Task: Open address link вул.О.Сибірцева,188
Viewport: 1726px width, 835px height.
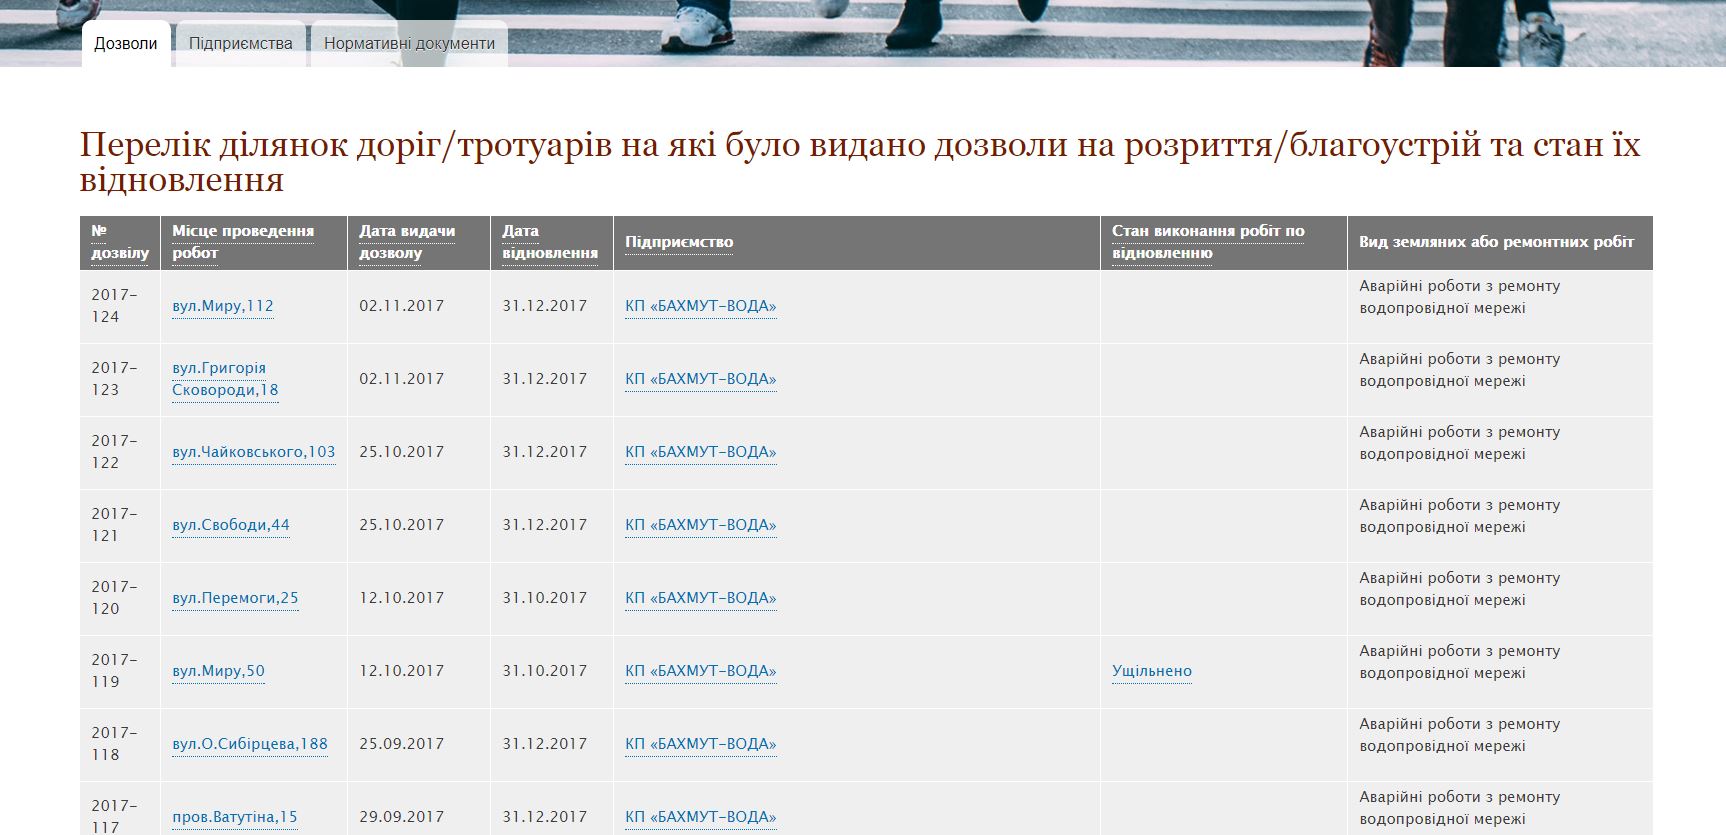Action: (249, 744)
